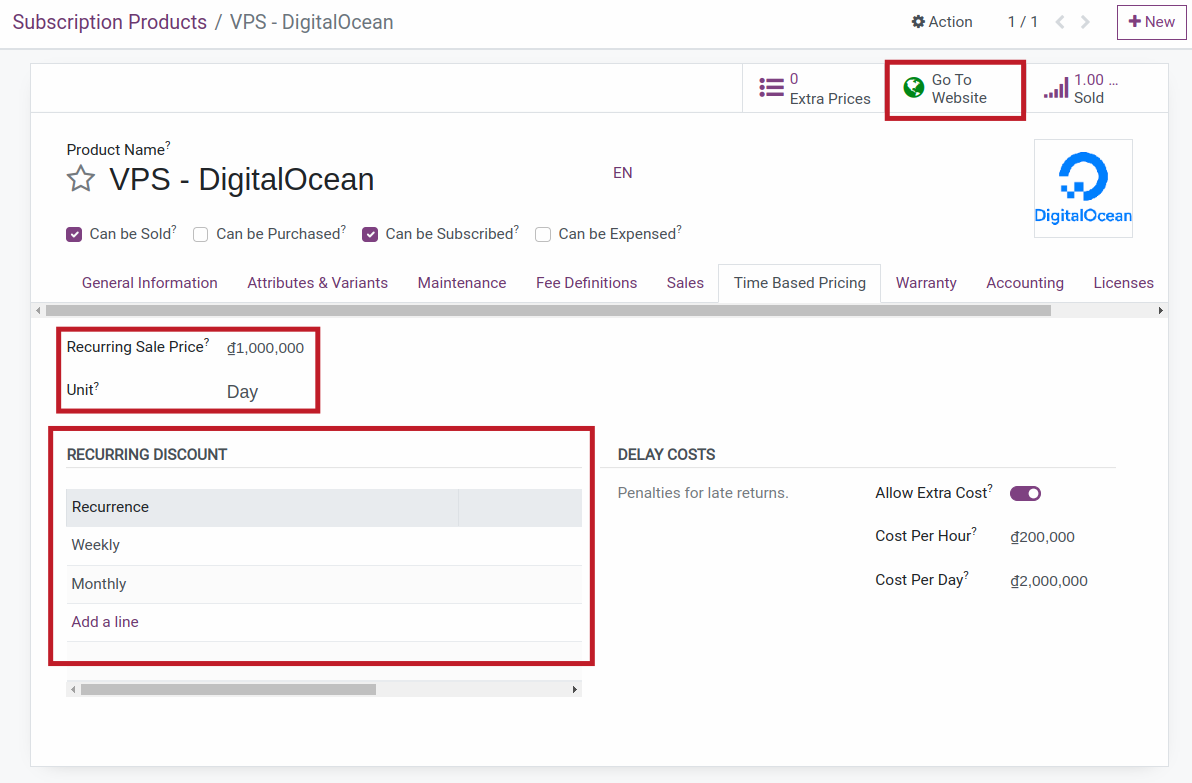
Task: Open the Action gear menu
Action: pyautogui.click(x=942, y=22)
